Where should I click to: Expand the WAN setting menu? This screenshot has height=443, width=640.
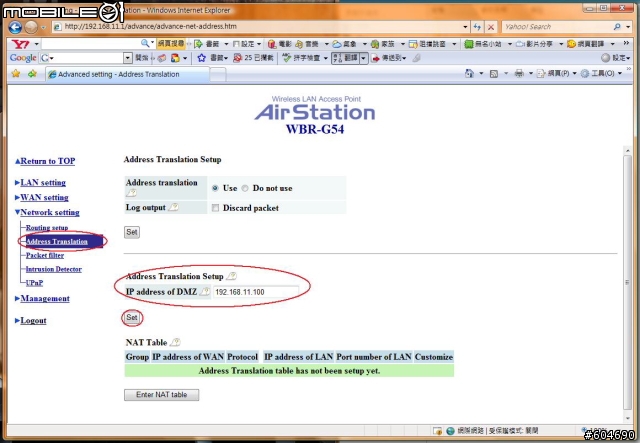[x=44, y=197]
